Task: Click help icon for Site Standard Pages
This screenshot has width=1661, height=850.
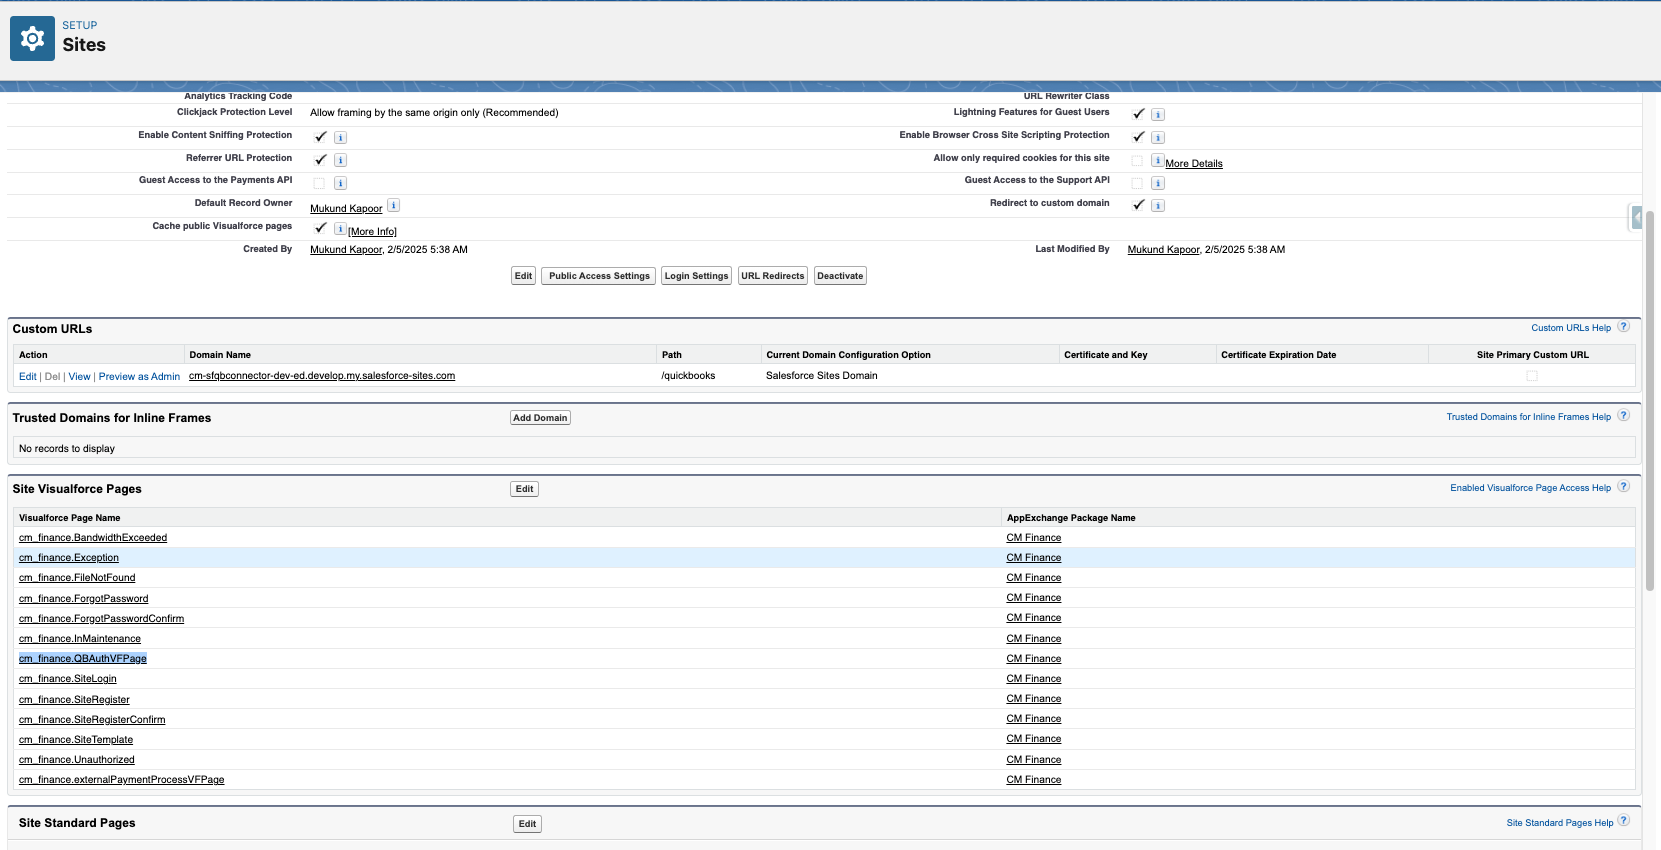Action: 1624,820
